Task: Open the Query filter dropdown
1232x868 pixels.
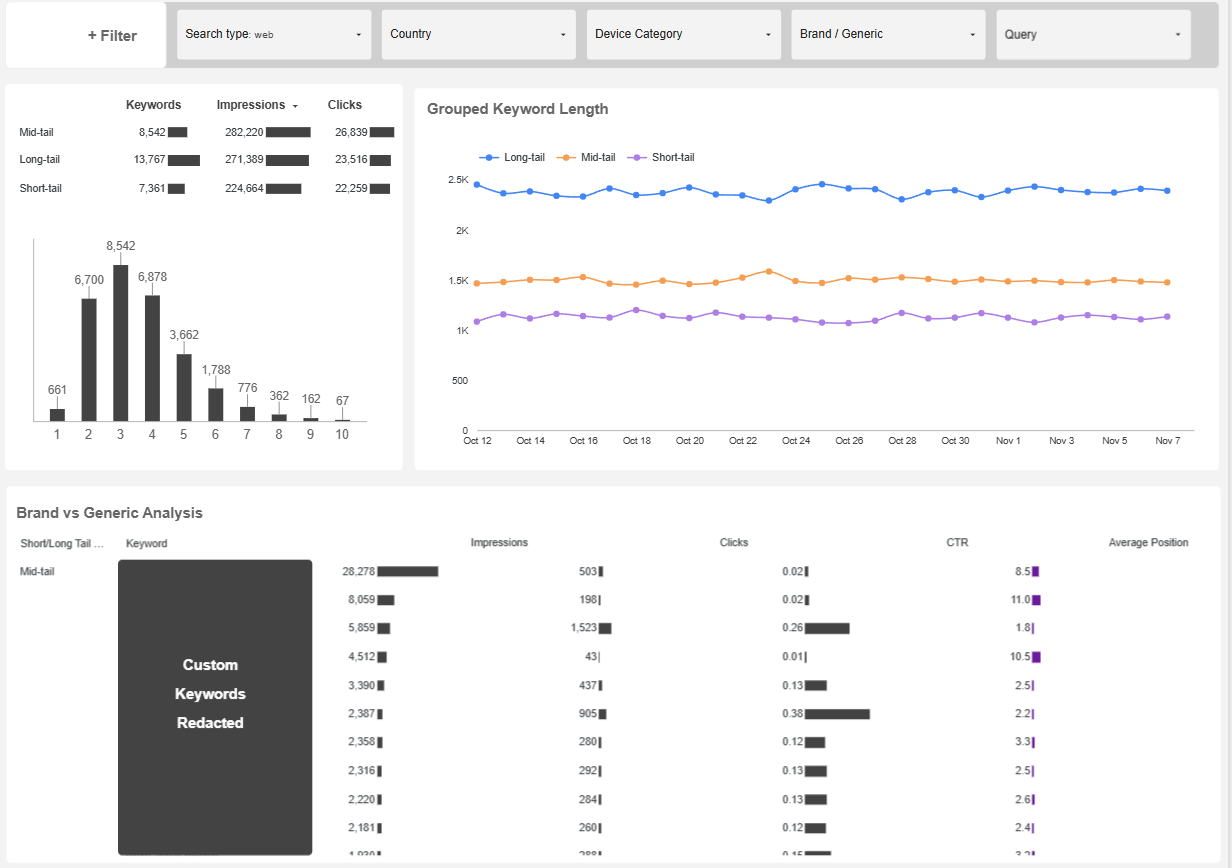Action: (x=1092, y=34)
